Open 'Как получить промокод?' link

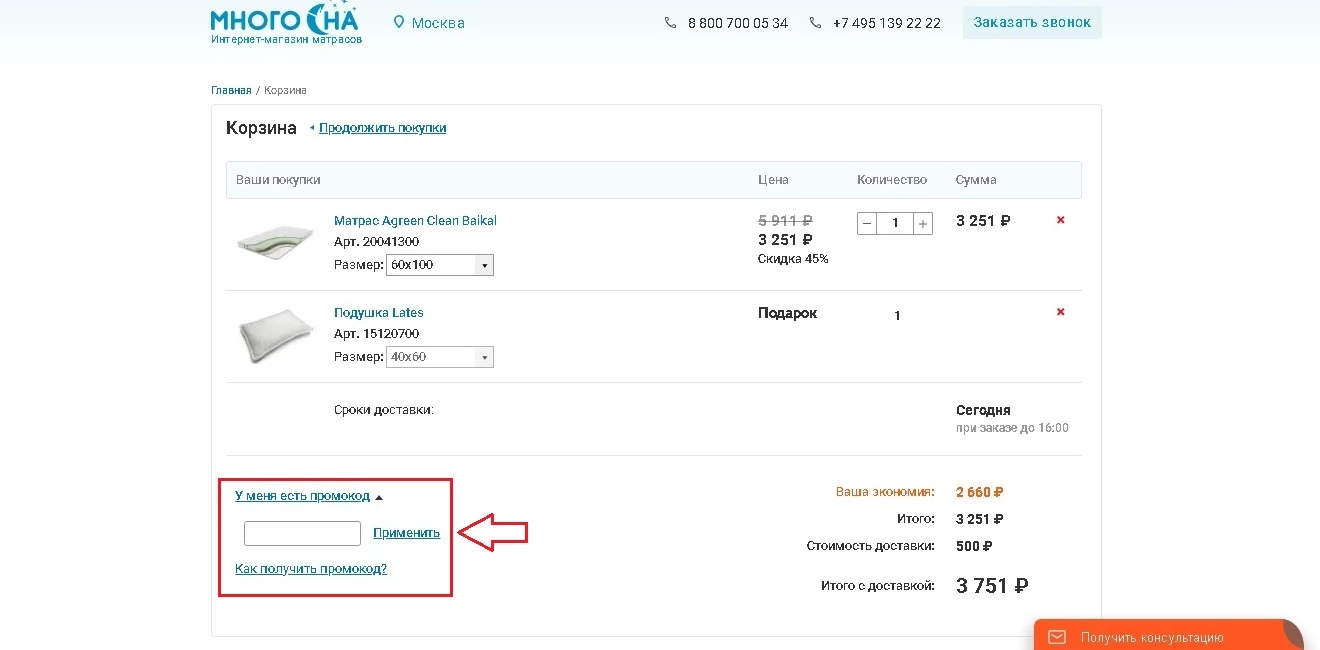(x=311, y=569)
